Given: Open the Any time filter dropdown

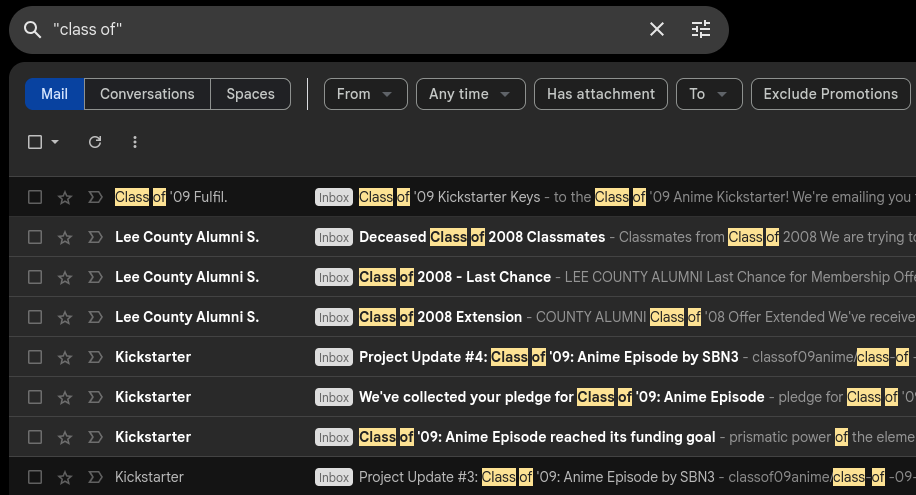Looking at the screenshot, I should click(x=470, y=94).
